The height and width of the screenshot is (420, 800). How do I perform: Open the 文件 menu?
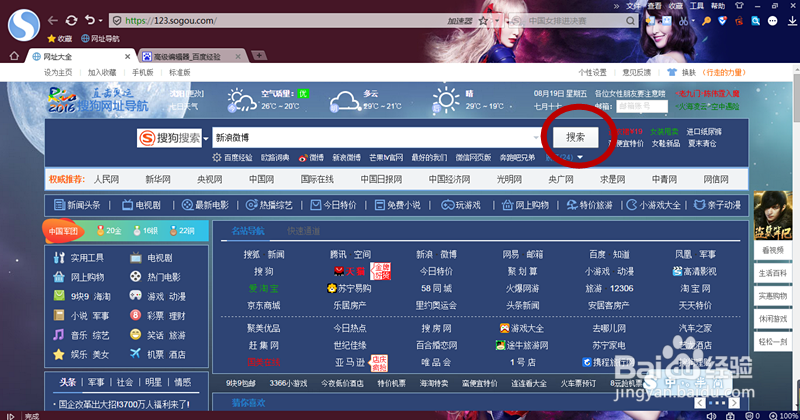pos(633,6)
